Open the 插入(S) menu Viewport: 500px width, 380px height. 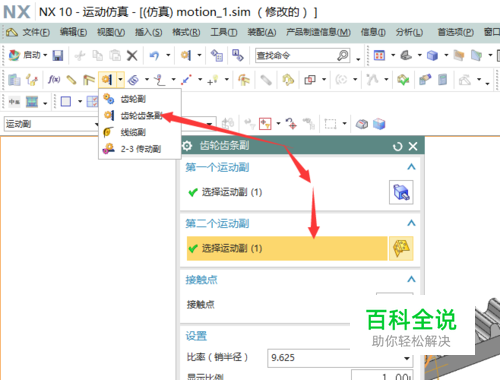point(148,32)
